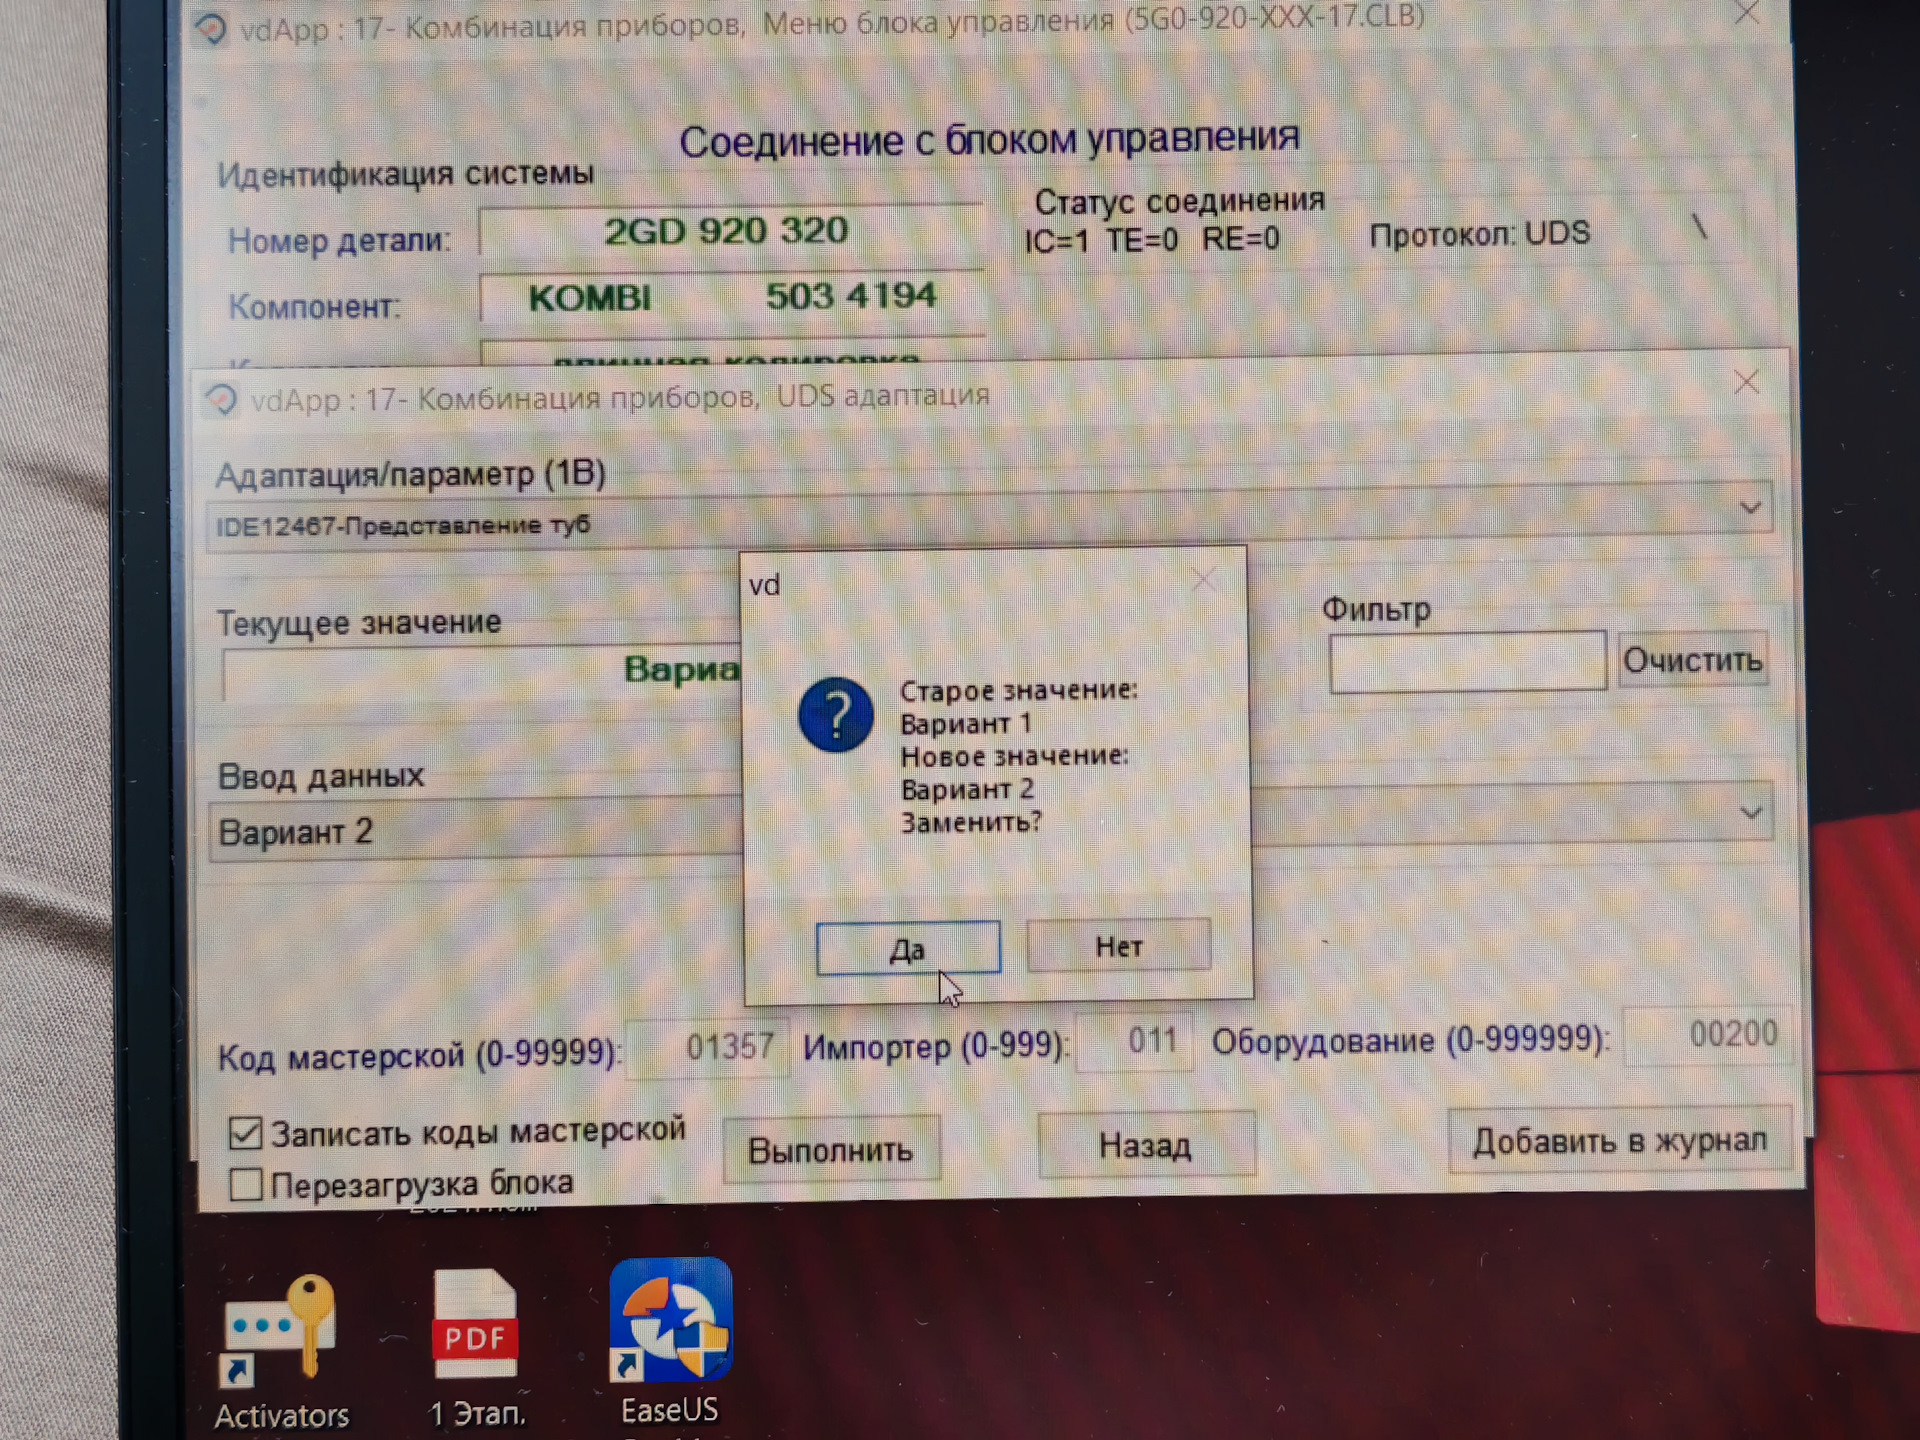
Task: Expand the Адаптация/параметр dropdown arrow
Action: point(1750,508)
